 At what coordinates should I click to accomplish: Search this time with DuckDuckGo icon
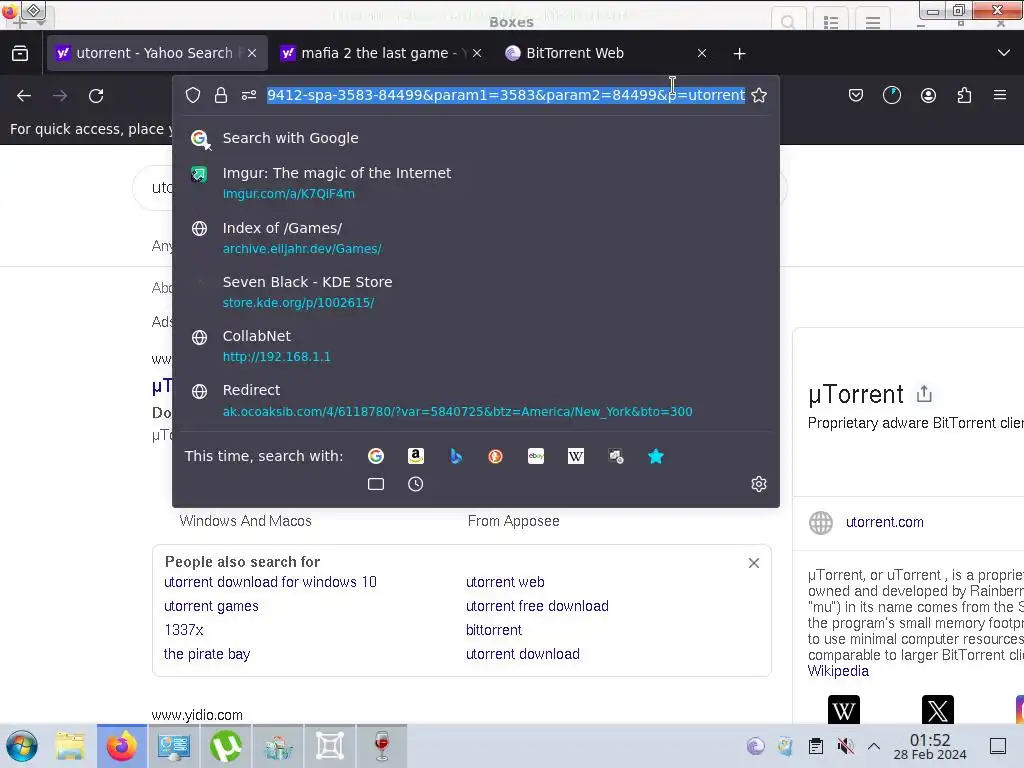(x=496, y=456)
